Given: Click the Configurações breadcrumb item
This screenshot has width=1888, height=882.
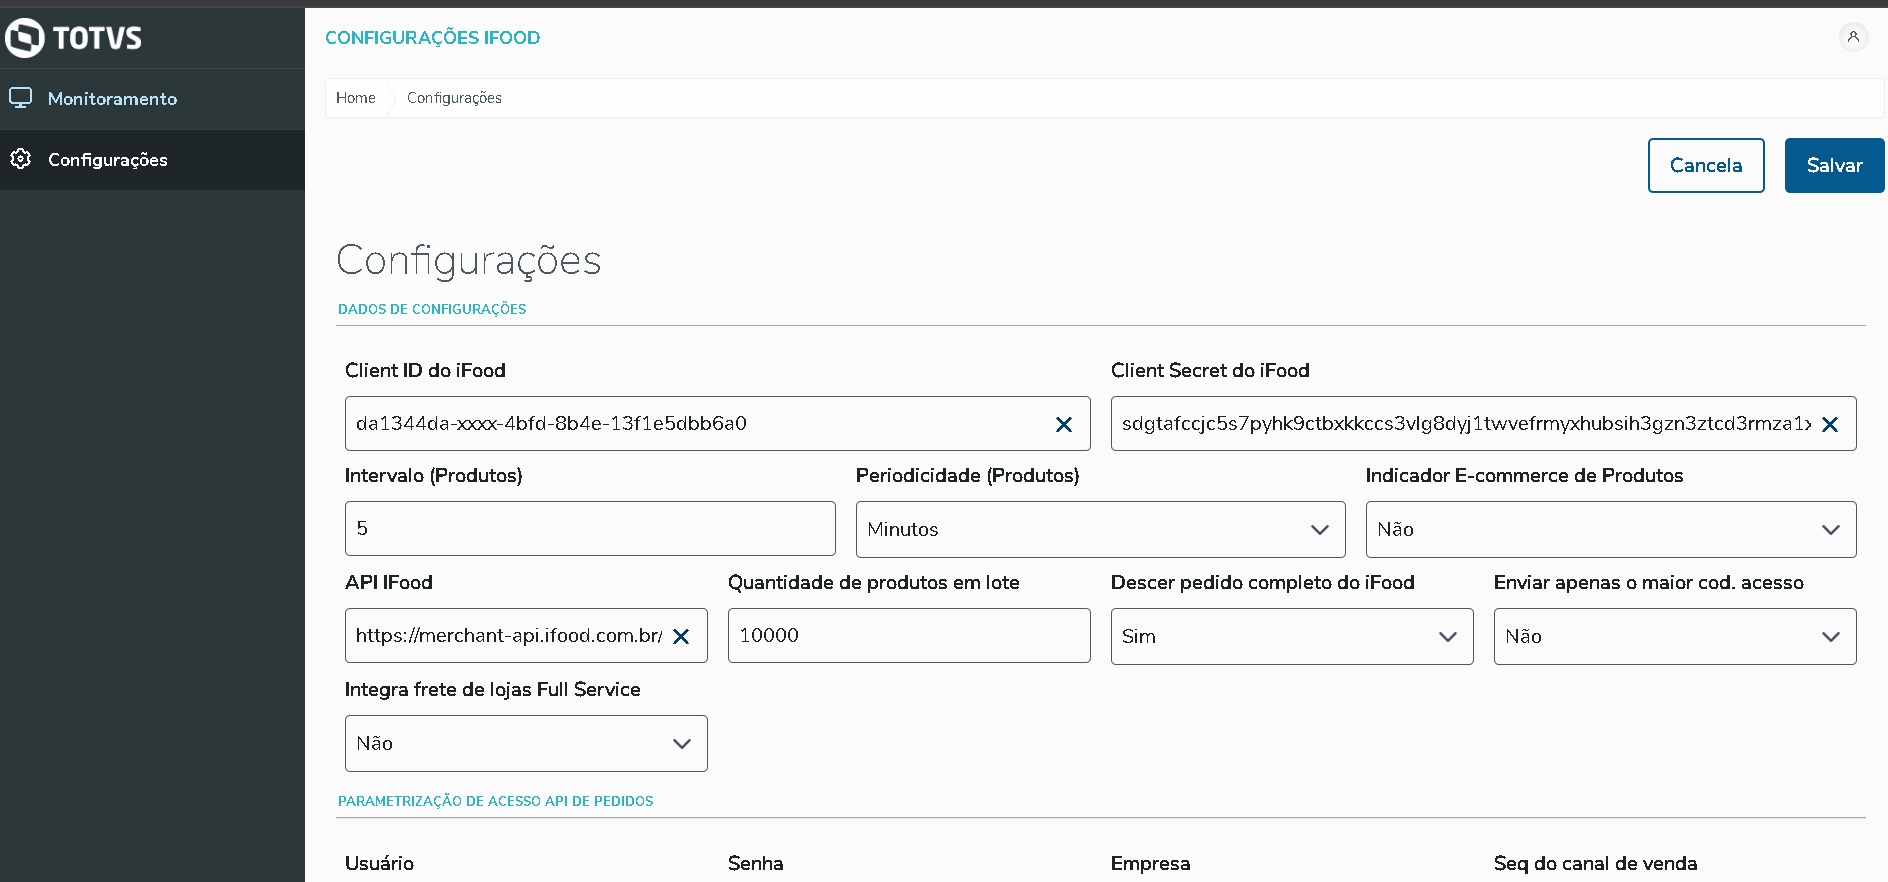Looking at the screenshot, I should [454, 98].
